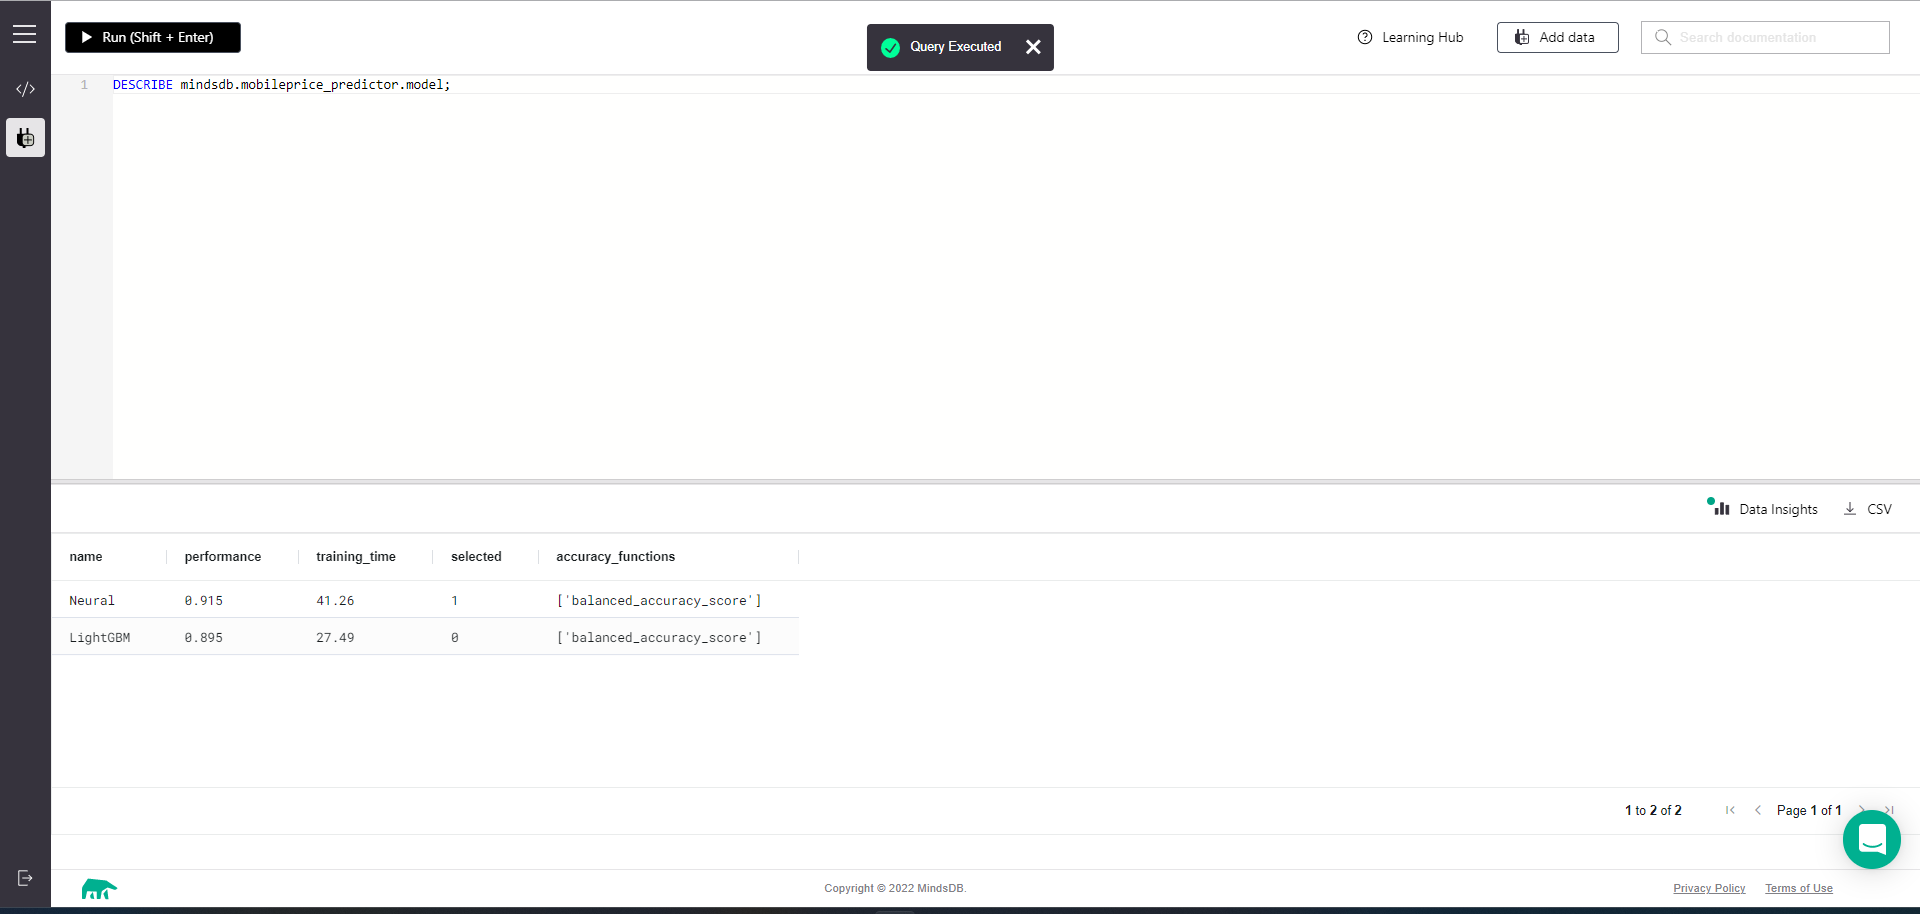
Task: Click the Neural row accuracy function cell
Action: pyautogui.click(x=659, y=601)
